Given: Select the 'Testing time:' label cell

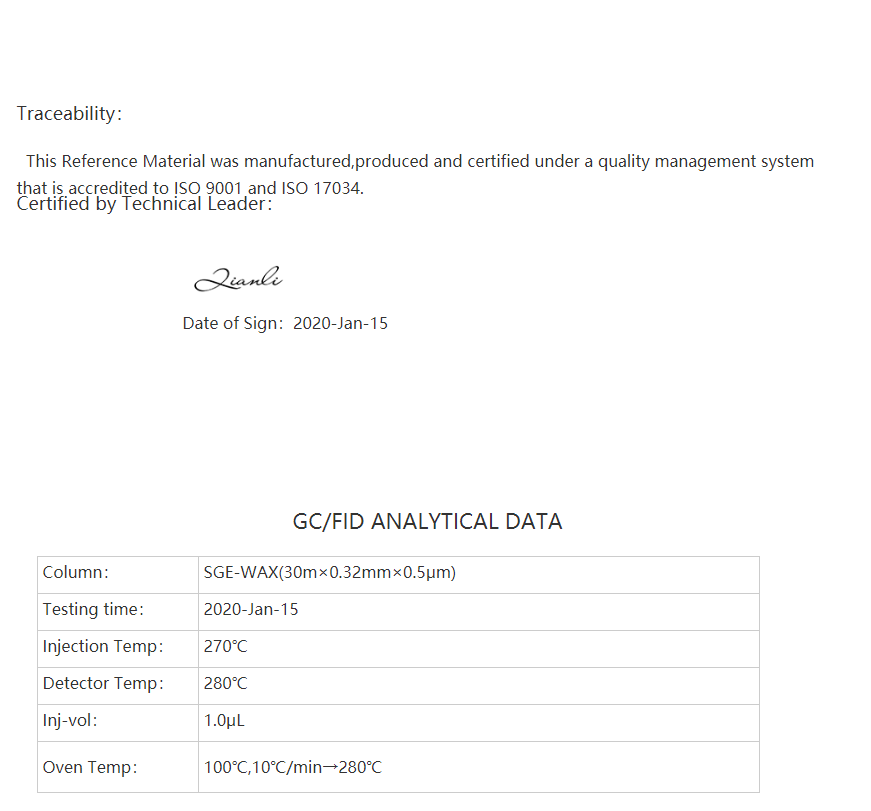Looking at the screenshot, I should point(118,612).
